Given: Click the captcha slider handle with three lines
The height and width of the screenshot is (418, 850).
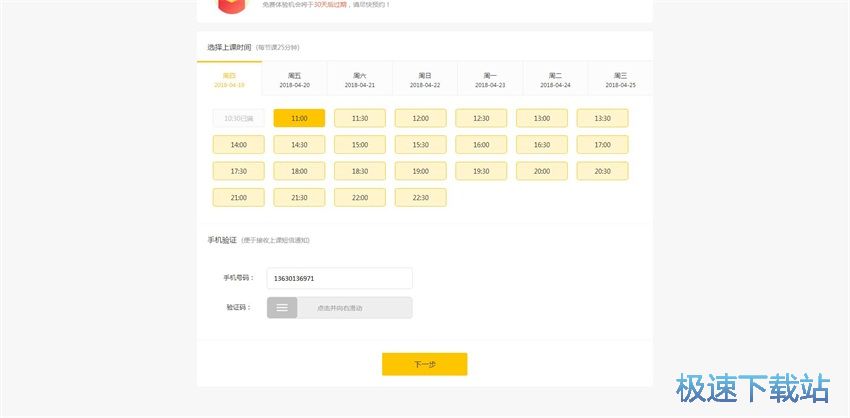Looking at the screenshot, I should (282, 307).
